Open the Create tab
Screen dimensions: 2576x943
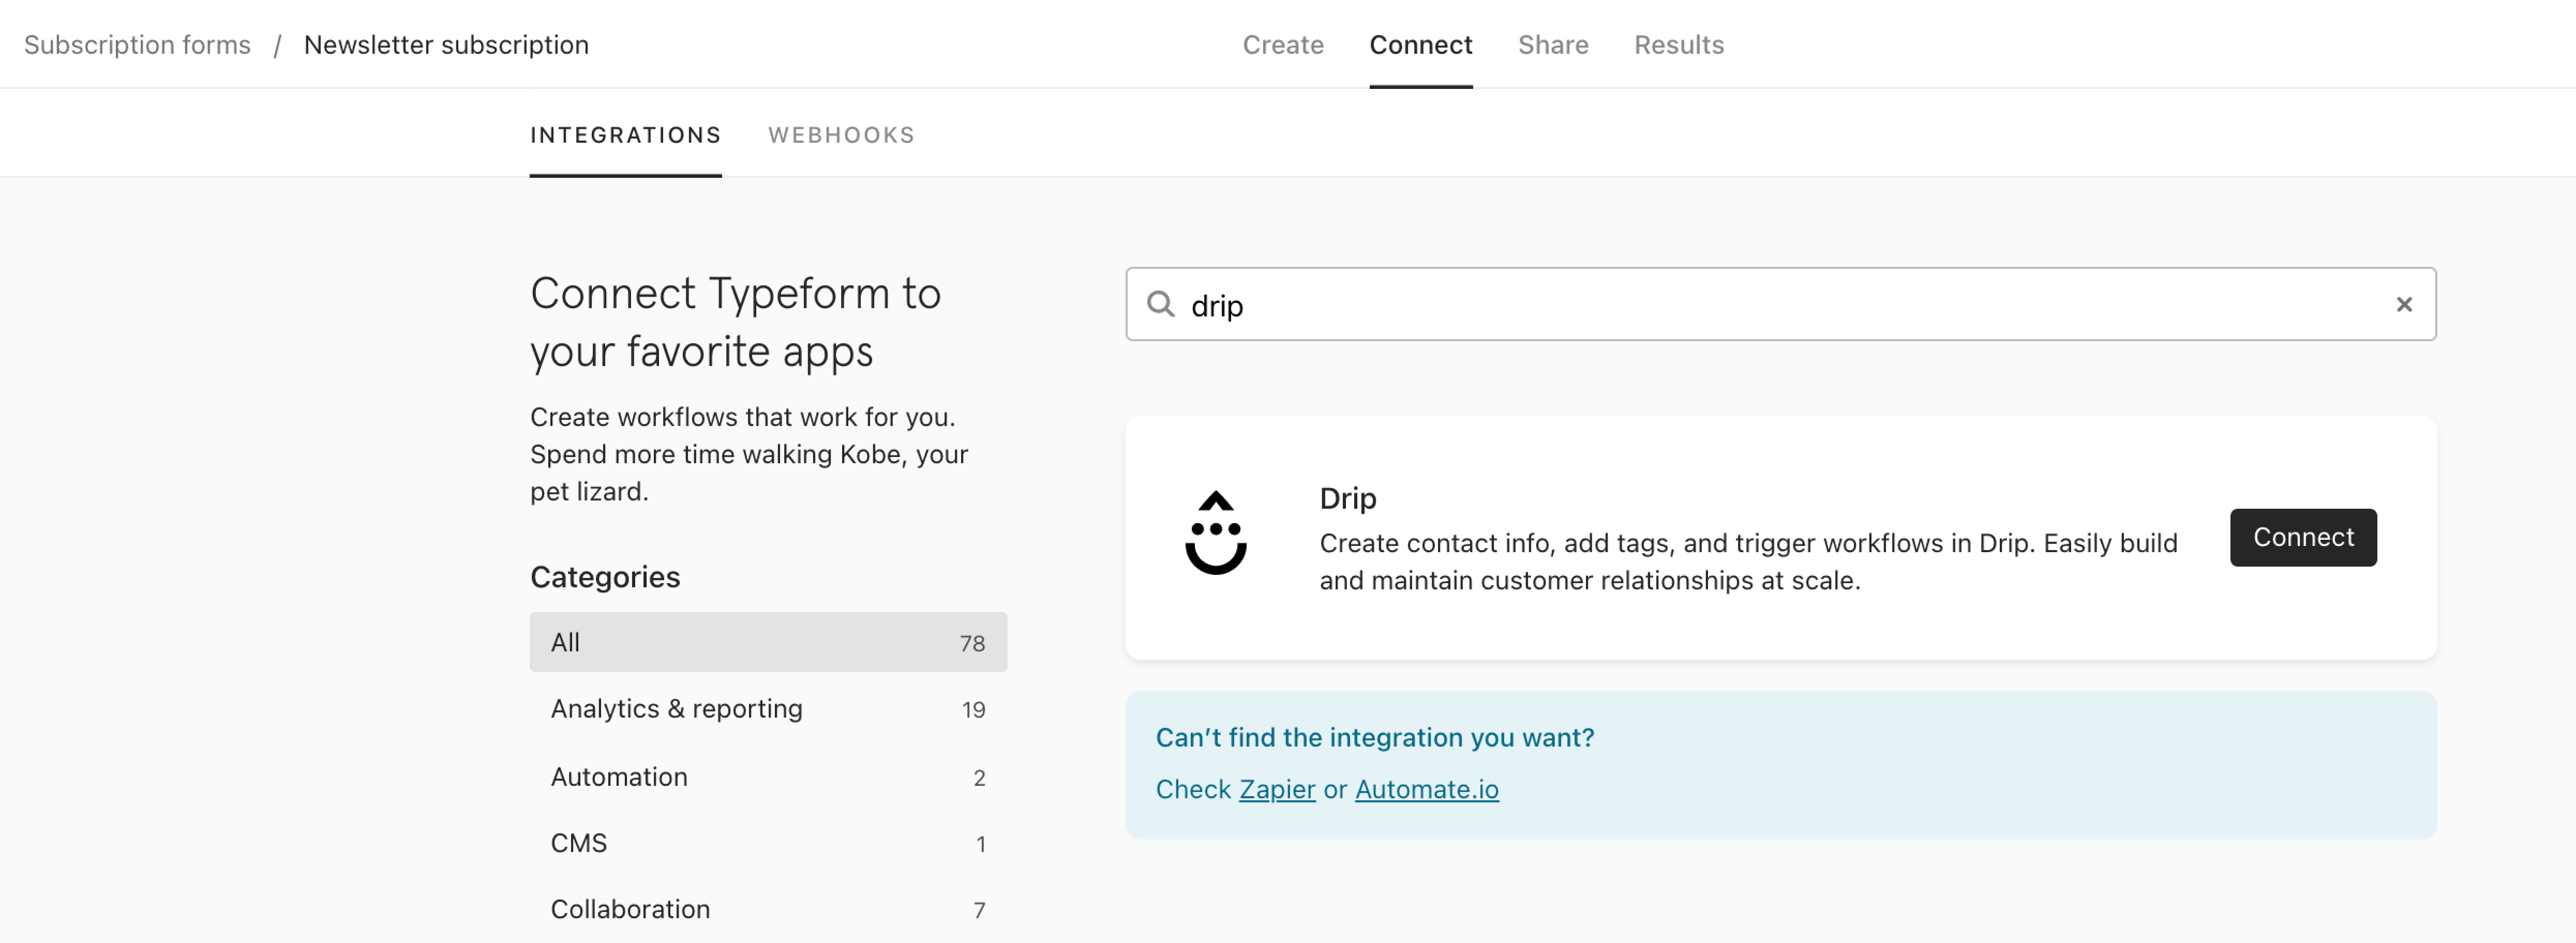click(1283, 45)
